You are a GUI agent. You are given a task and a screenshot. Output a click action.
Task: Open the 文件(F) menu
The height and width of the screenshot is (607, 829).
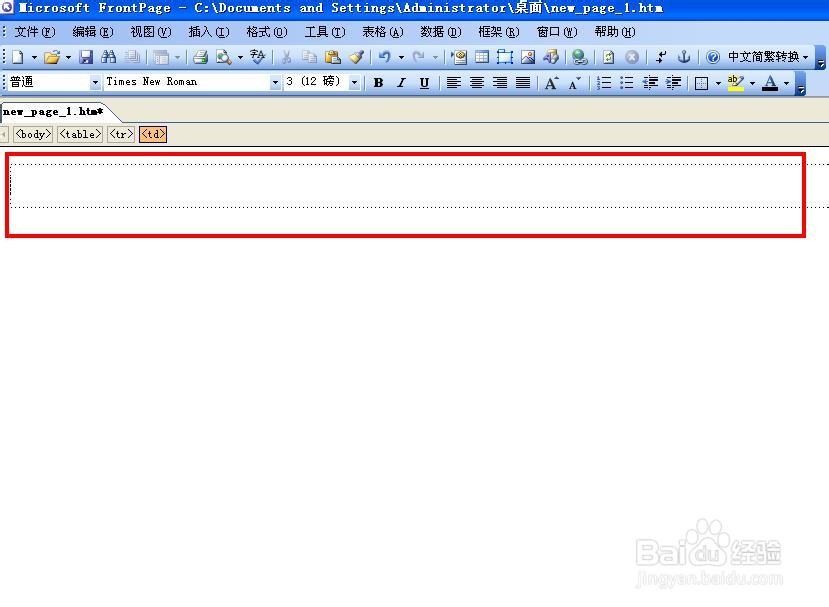click(34, 32)
